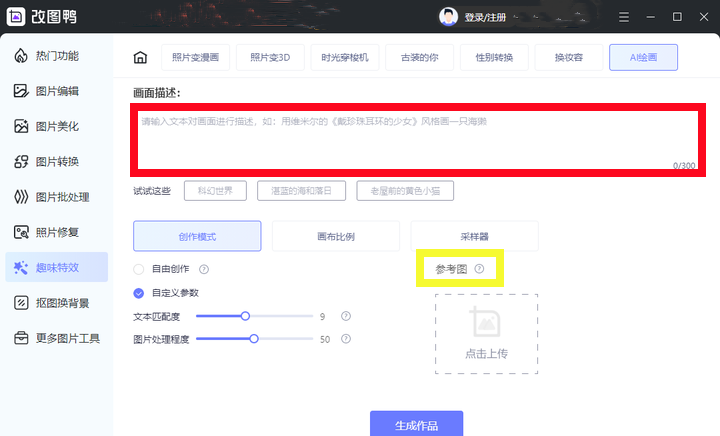This screenshot has height=436, width=720.
Task: Open the 性别转换 tab
Action: coord(494,57)
